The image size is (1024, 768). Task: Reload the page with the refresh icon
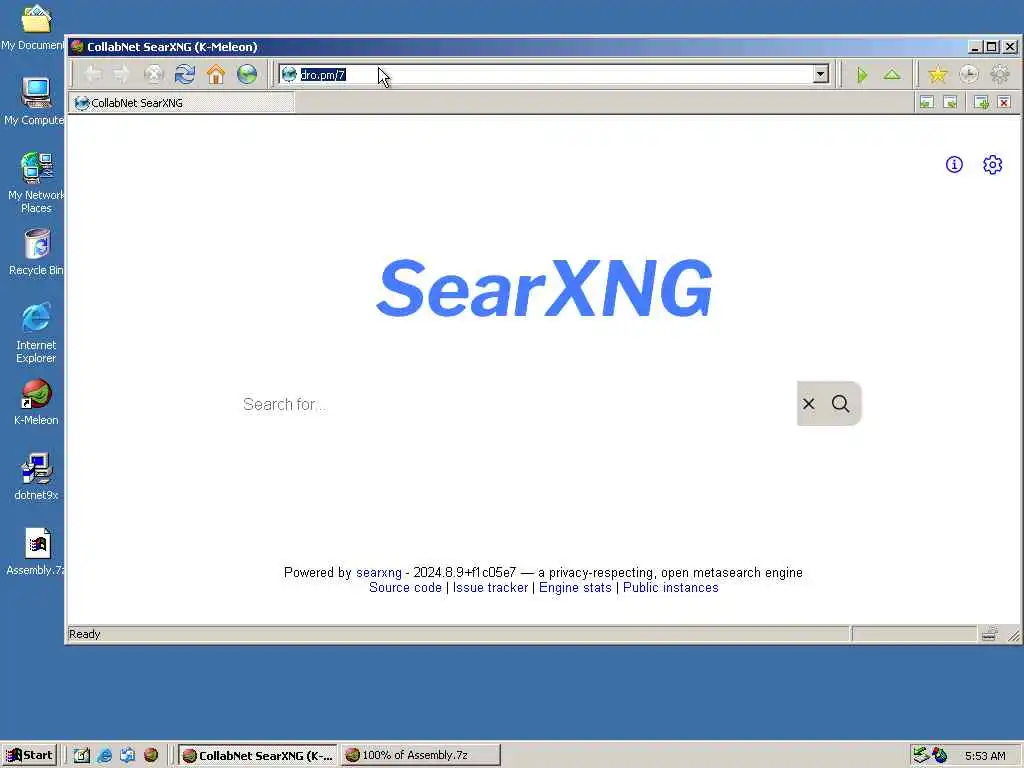[185, 74]
